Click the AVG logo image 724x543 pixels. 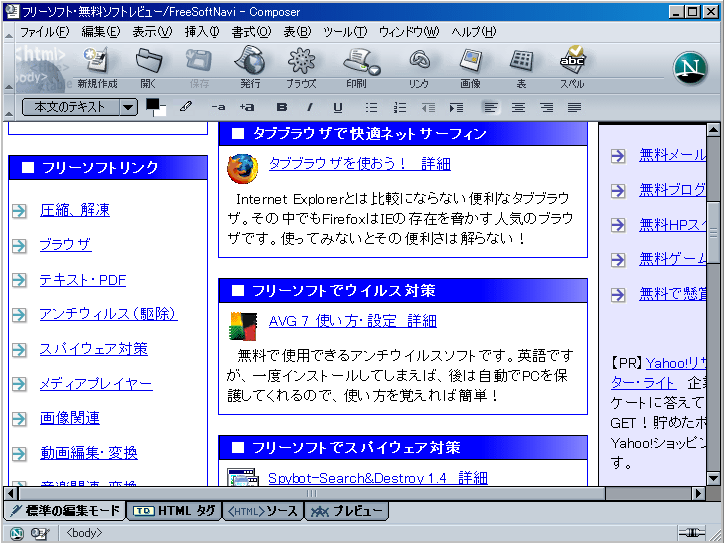tap(243, 326)
